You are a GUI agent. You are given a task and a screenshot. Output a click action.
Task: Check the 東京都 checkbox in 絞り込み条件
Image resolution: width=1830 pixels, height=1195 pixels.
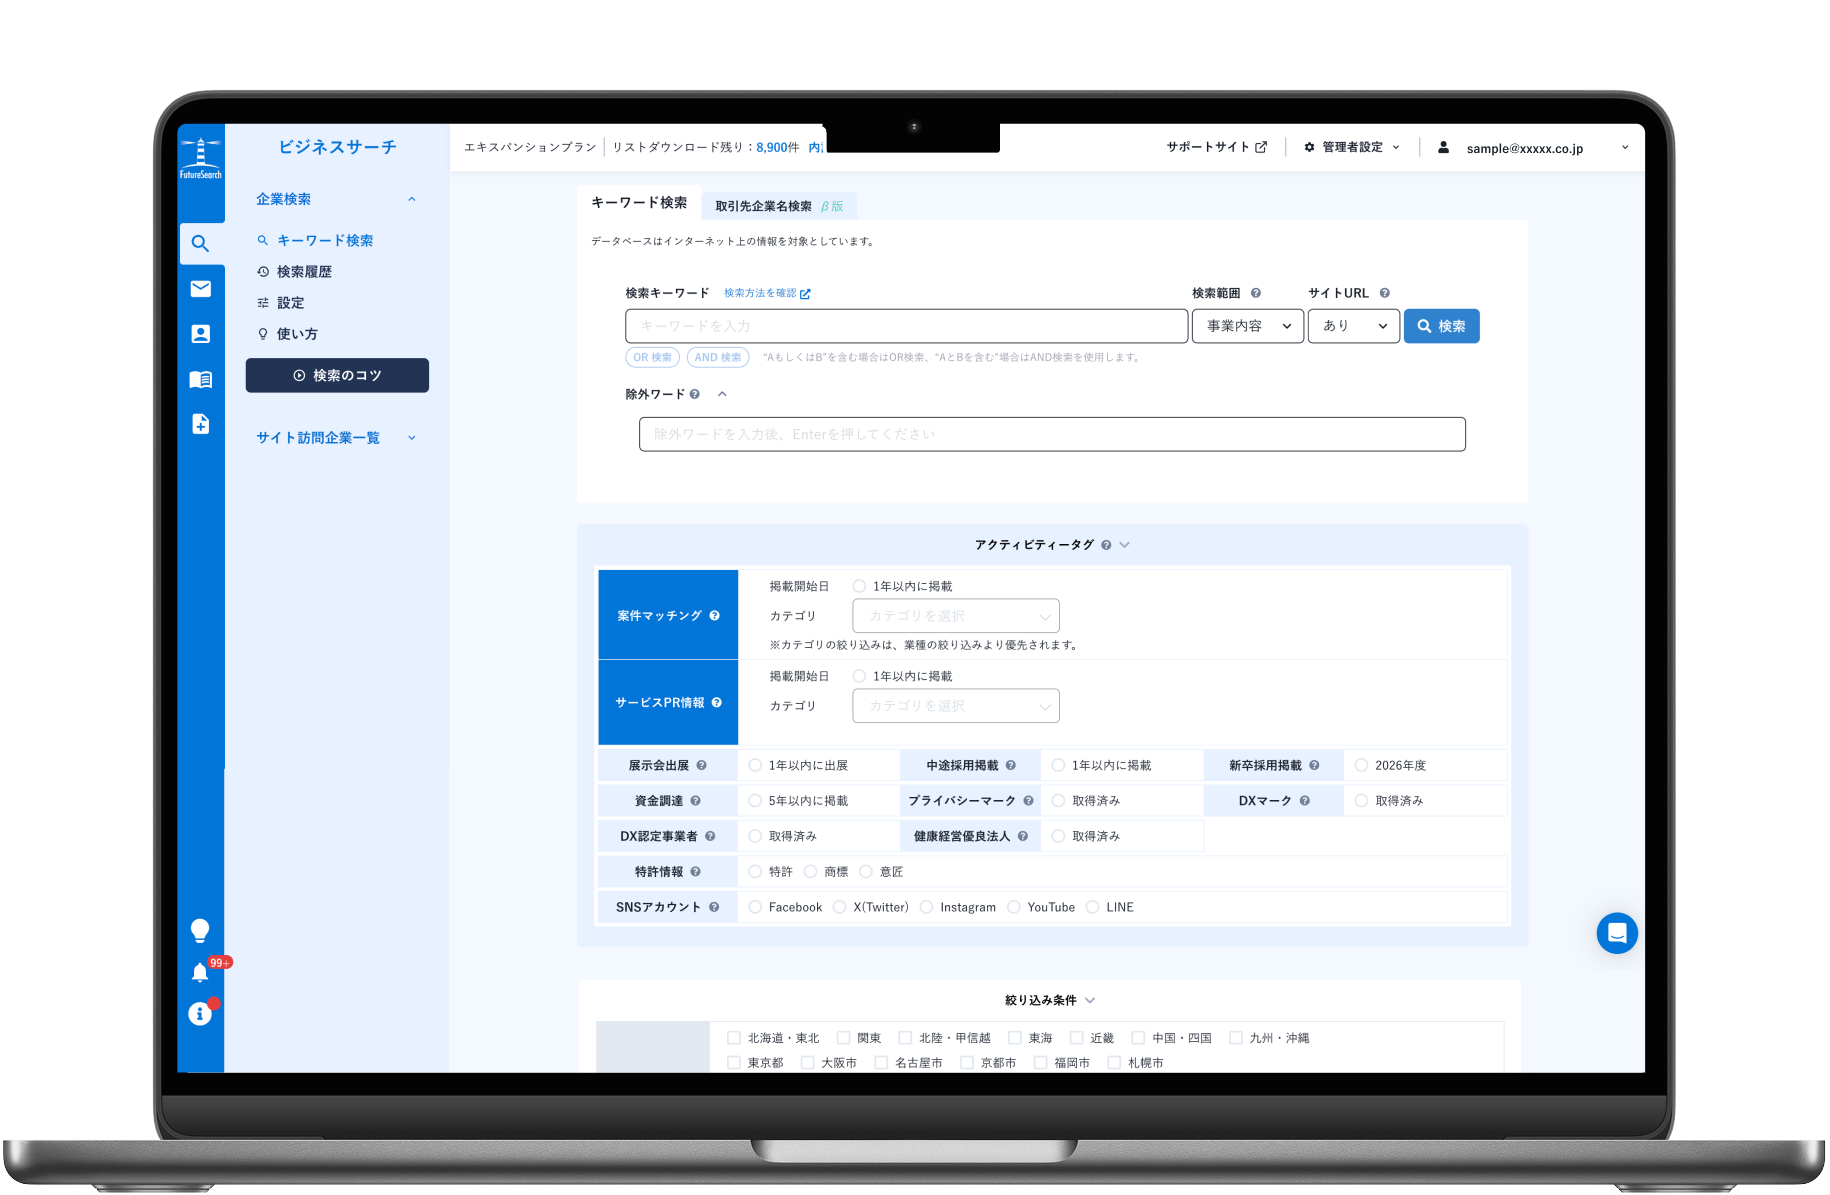click(x=735, y=1063)
